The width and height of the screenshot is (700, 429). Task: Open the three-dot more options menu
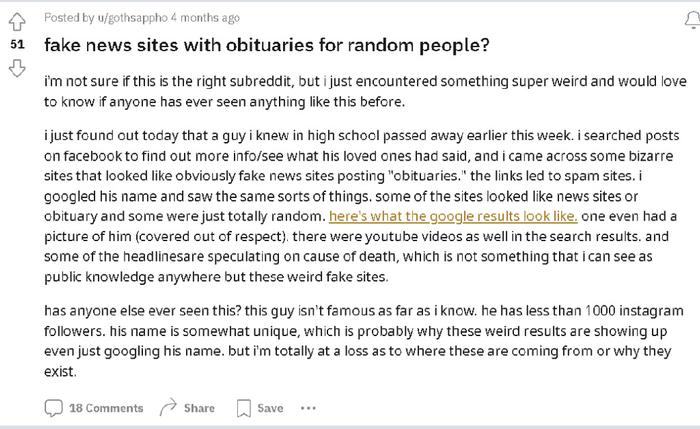(308, 408)
